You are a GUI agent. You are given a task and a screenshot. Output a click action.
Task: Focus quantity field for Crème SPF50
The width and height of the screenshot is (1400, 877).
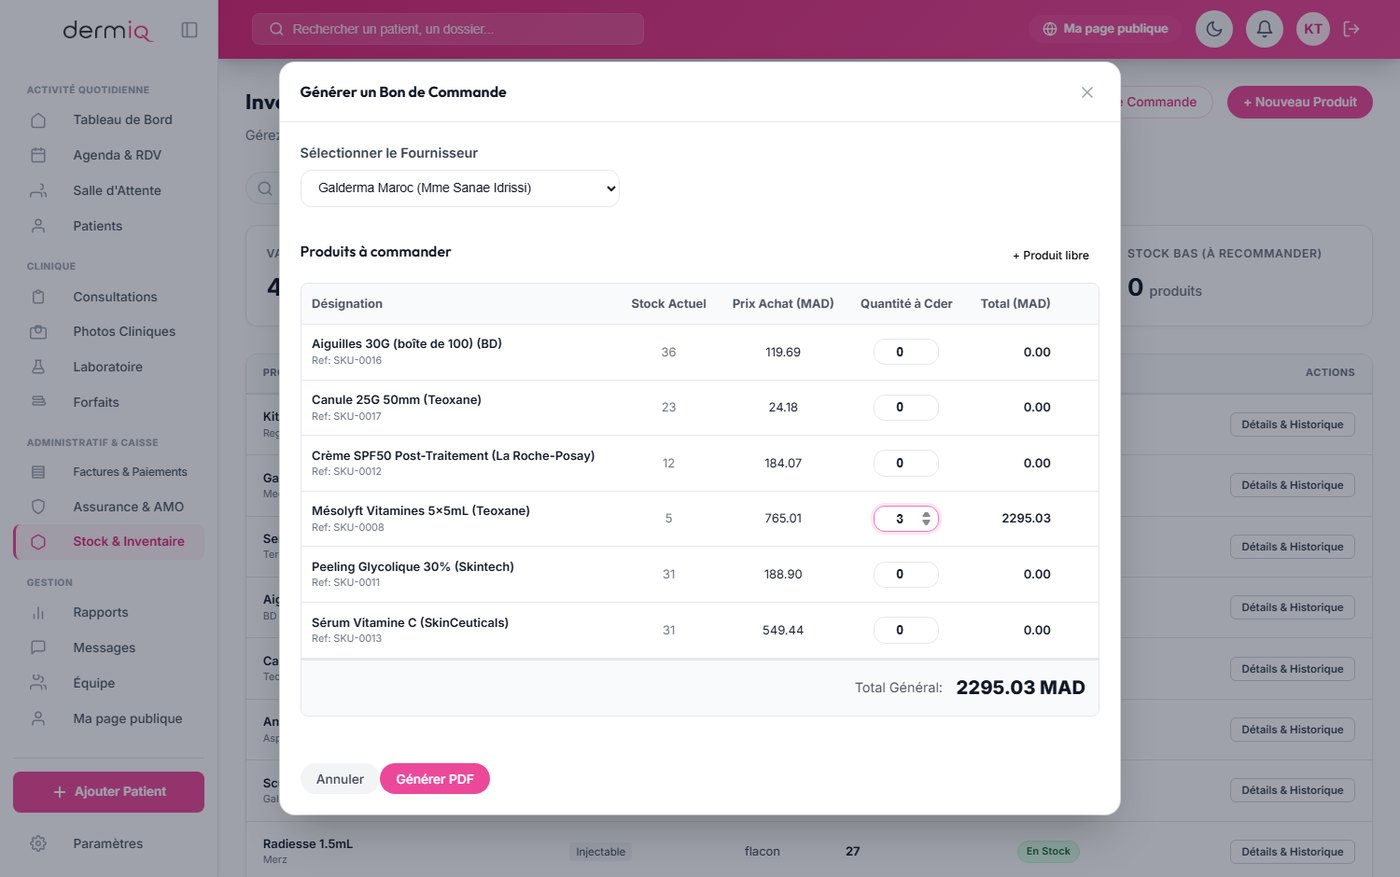(x=906, y=463)
